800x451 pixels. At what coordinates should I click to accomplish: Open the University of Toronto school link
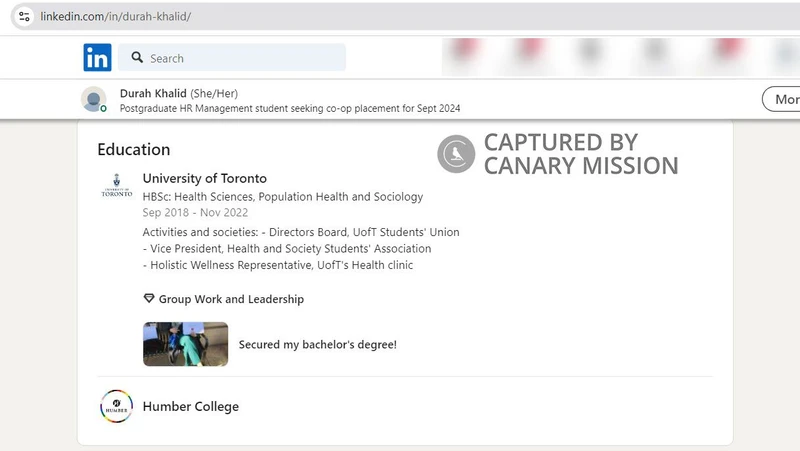(205, 178)
